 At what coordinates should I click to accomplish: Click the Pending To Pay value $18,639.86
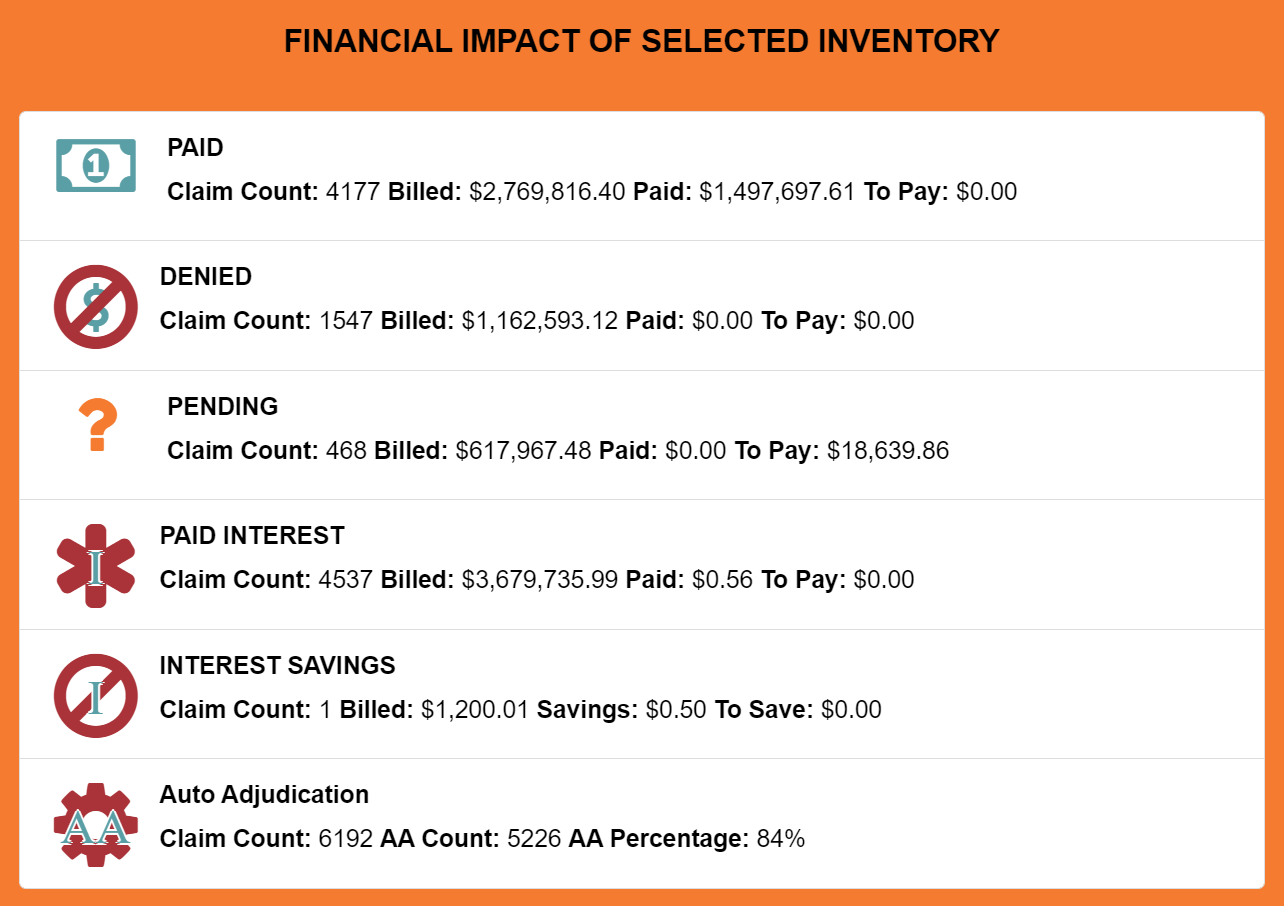point(888,451)
